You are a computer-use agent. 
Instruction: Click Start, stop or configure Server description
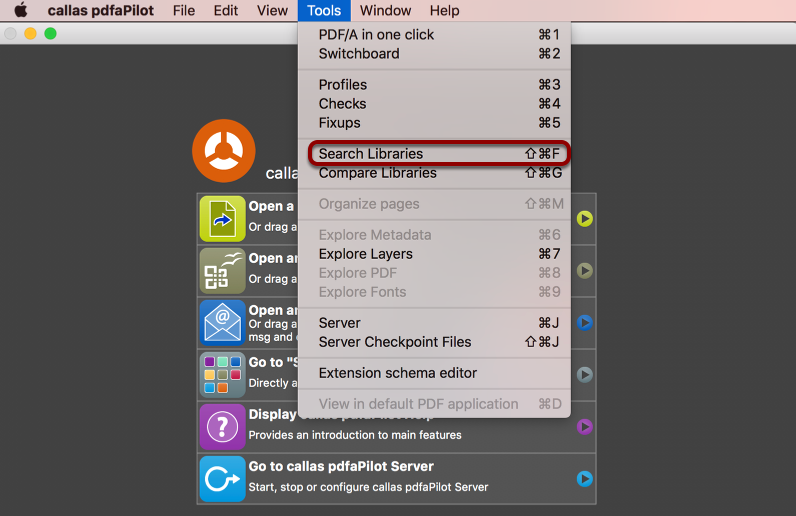[369, 487]
